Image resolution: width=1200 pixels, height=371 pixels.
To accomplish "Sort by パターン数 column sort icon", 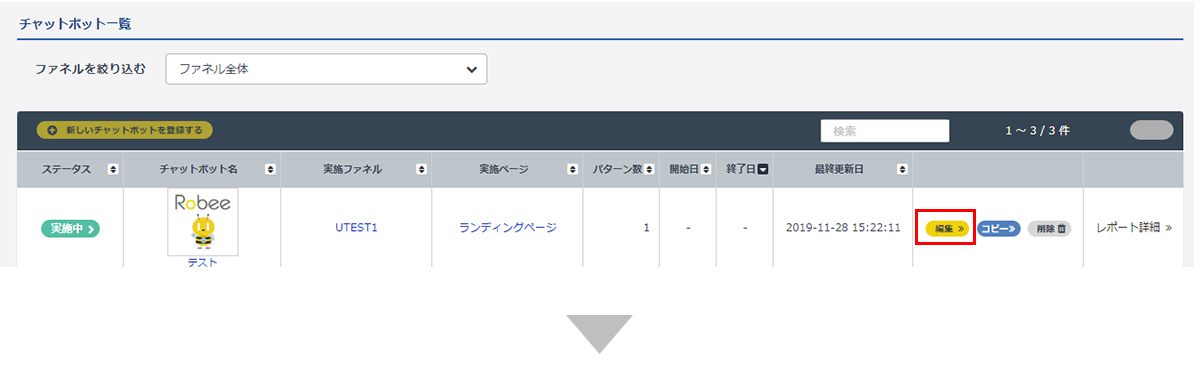I will click(649, 170).
